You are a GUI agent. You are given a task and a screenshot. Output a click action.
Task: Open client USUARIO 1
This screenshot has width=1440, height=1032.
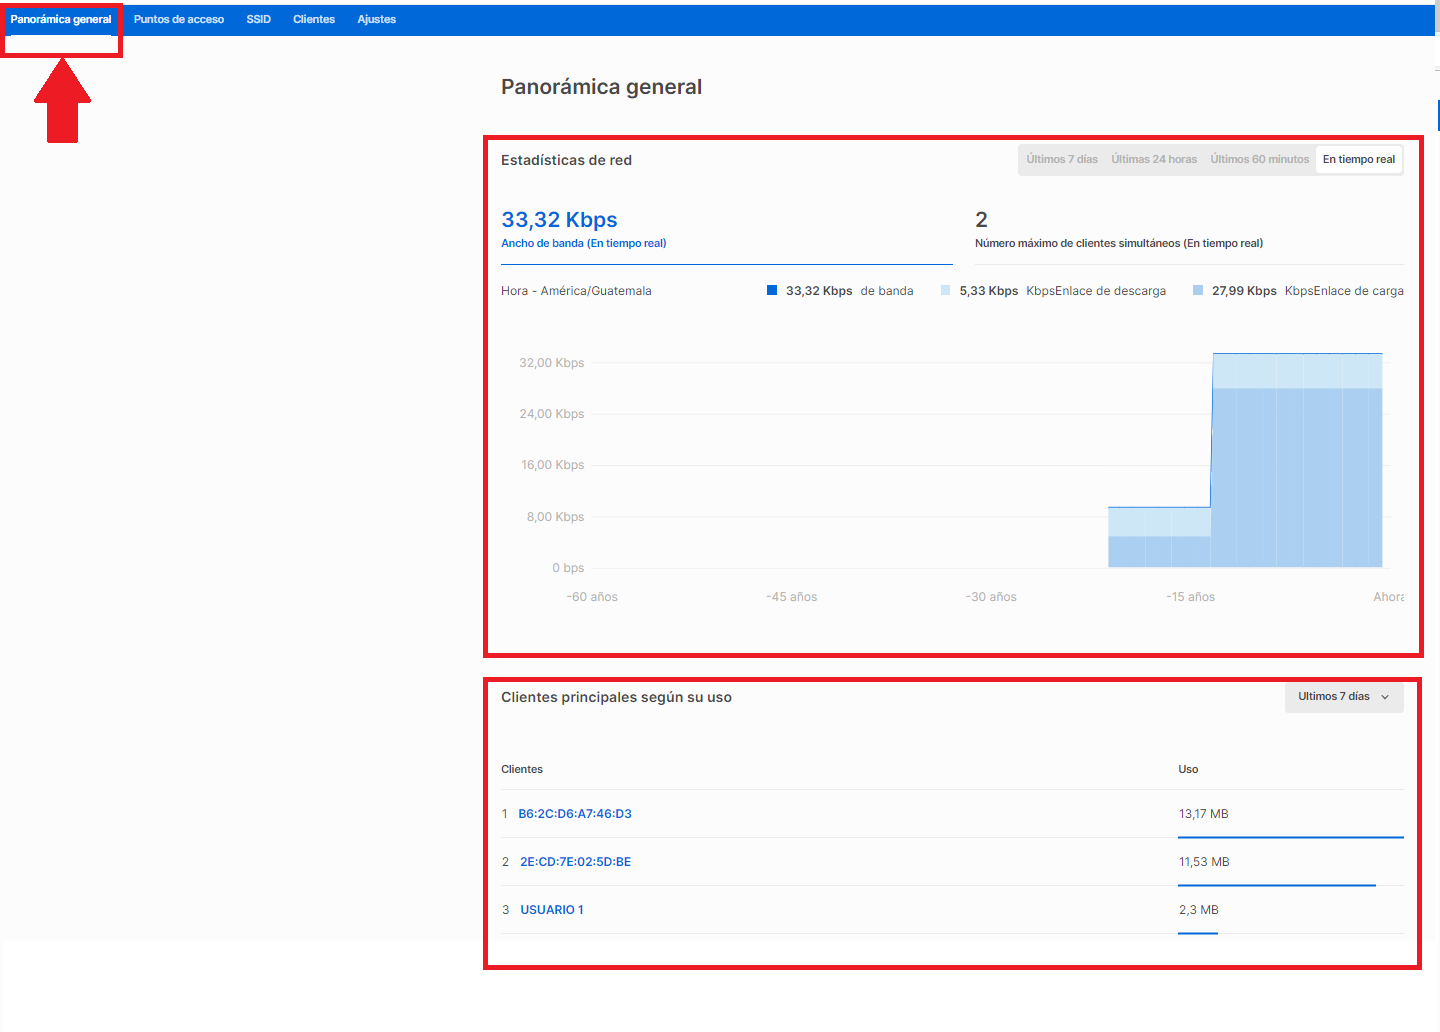point(552,910)
